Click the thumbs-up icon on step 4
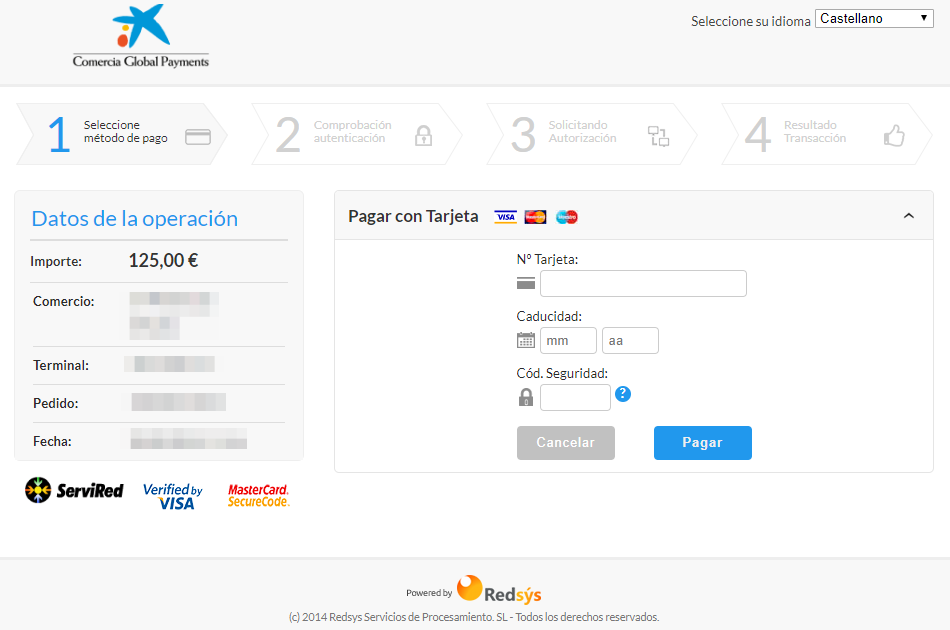The image size is (950, 630). pos(893,134)
